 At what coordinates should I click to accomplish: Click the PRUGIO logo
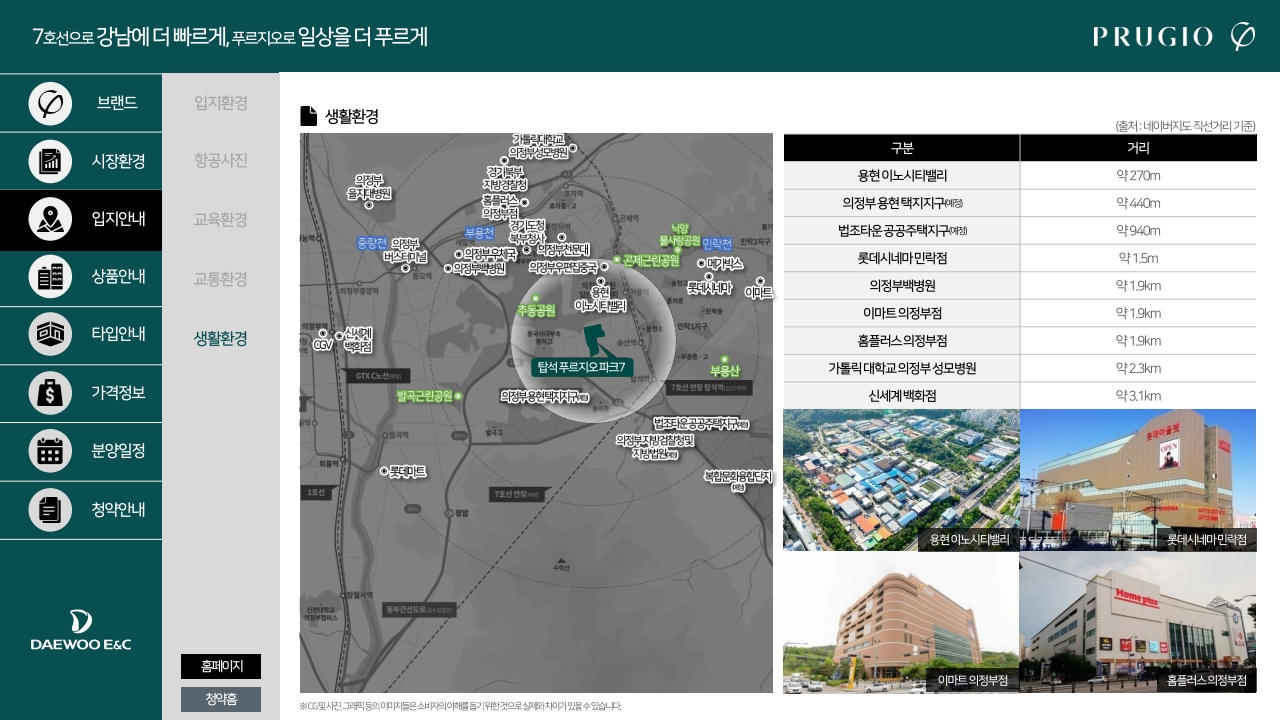coord(1174,37)
